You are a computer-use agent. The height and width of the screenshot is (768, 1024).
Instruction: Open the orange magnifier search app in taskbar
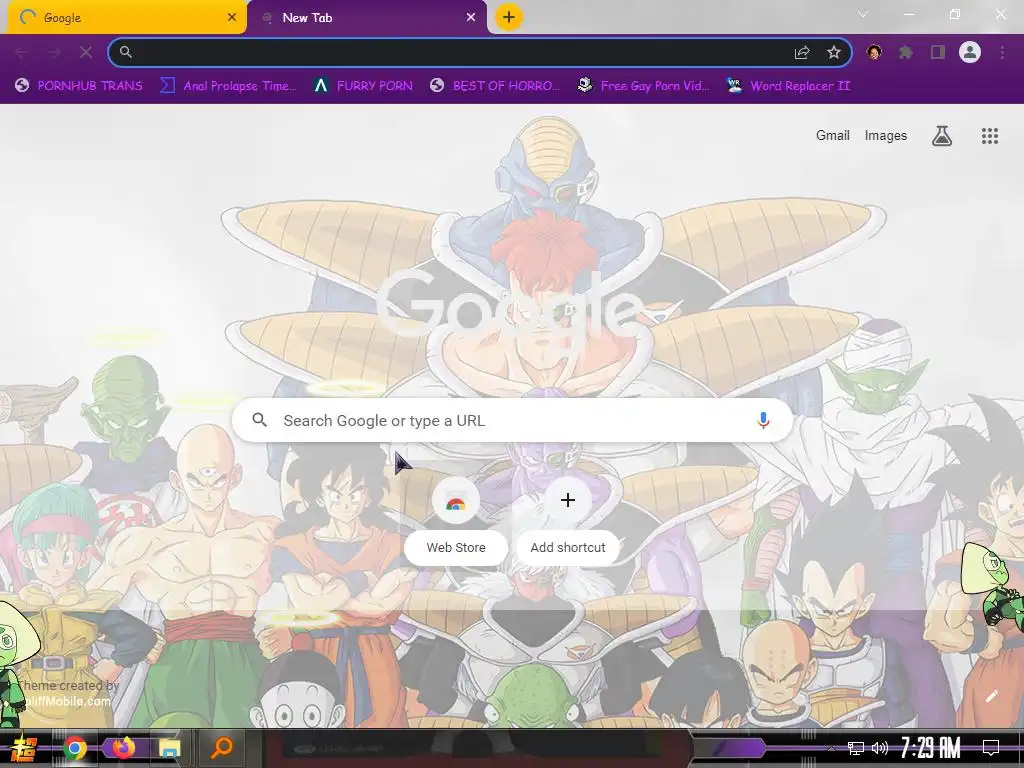pyautogui.click(x=222, y=747)
